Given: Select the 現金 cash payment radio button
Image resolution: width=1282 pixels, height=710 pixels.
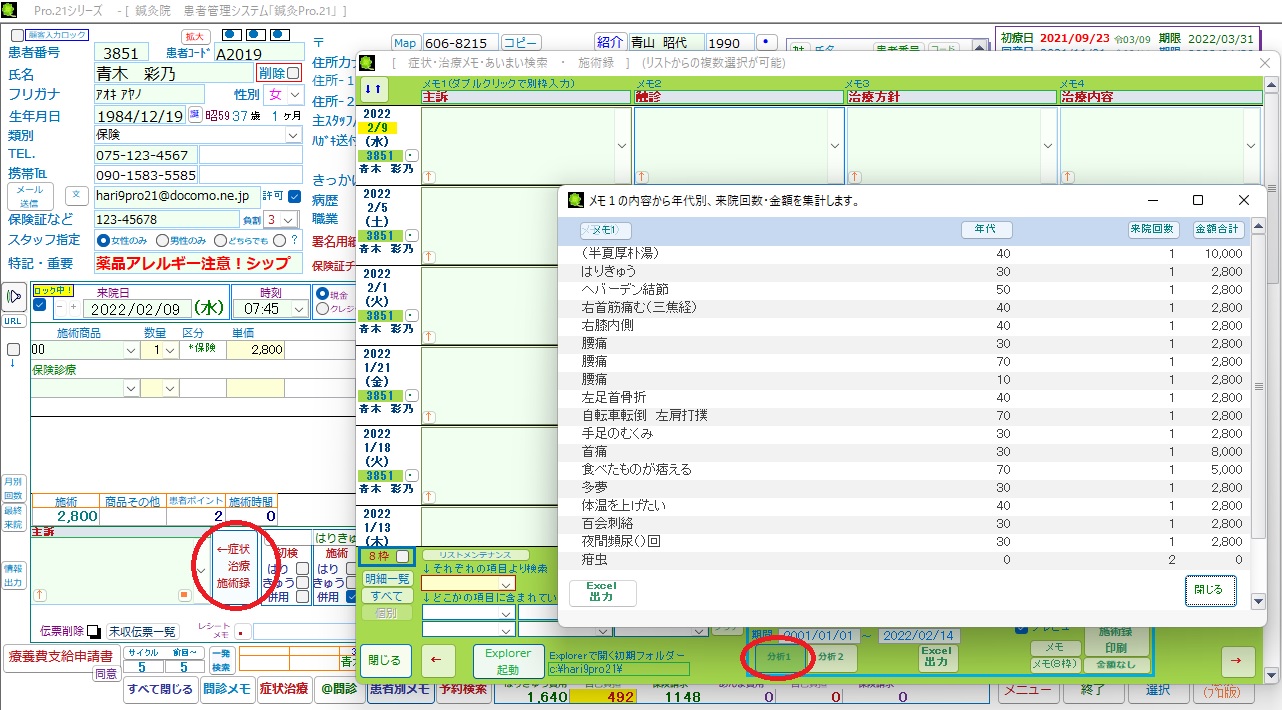Looking at the screenshot, I should (322, 294).
